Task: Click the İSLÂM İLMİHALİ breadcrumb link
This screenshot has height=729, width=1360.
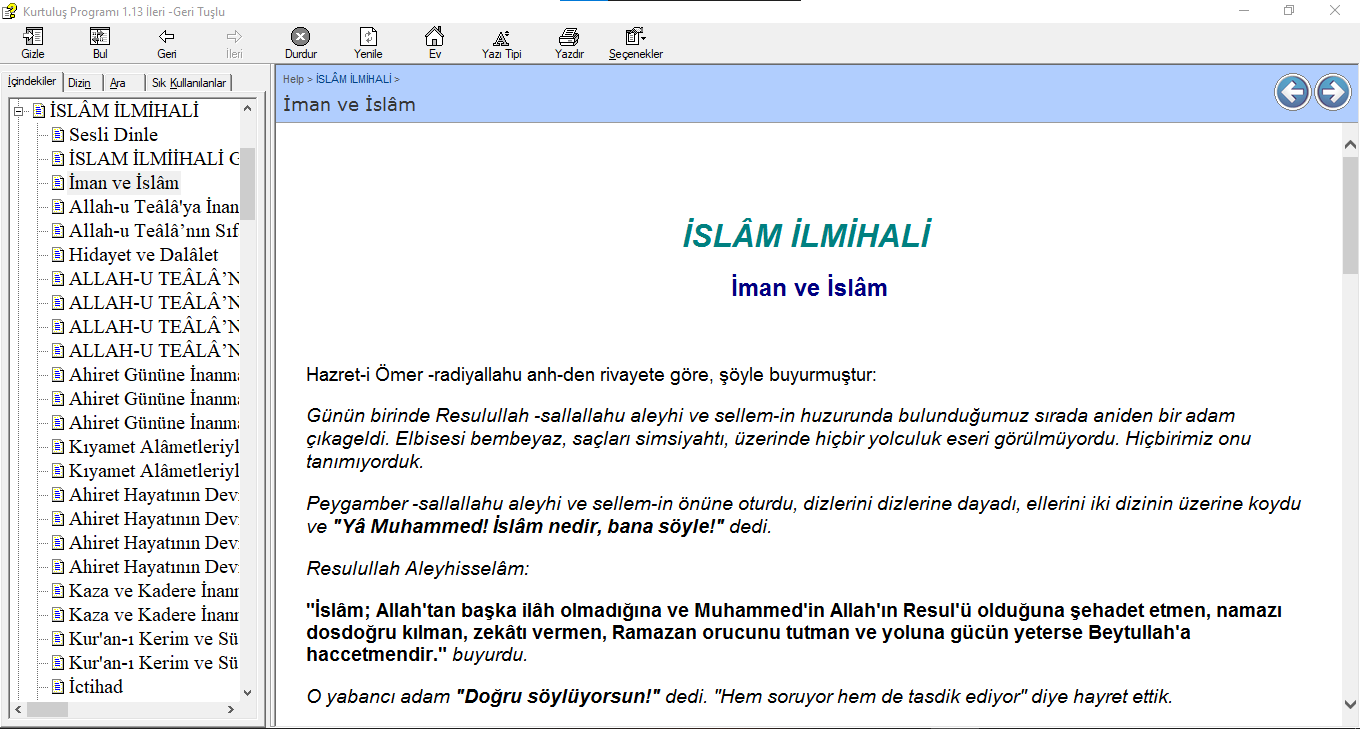Action: click(353, 79)
